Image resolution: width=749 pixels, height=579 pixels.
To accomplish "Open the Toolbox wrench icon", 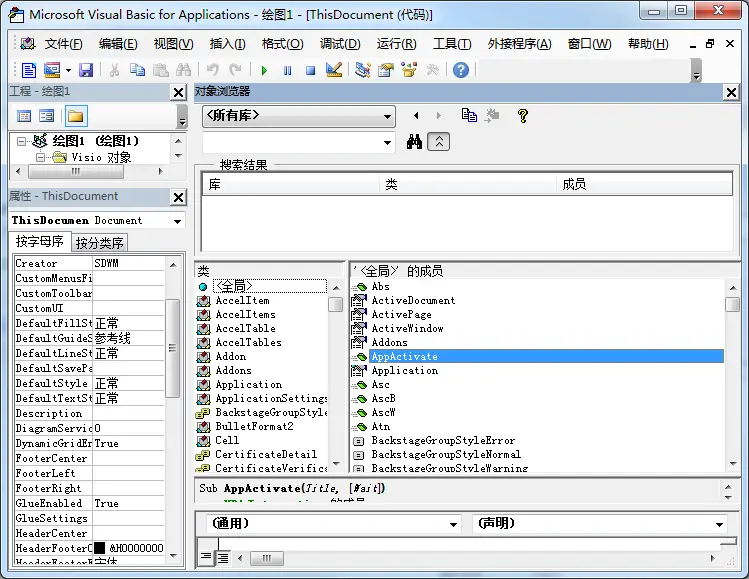I will click(x=432, y=70).
